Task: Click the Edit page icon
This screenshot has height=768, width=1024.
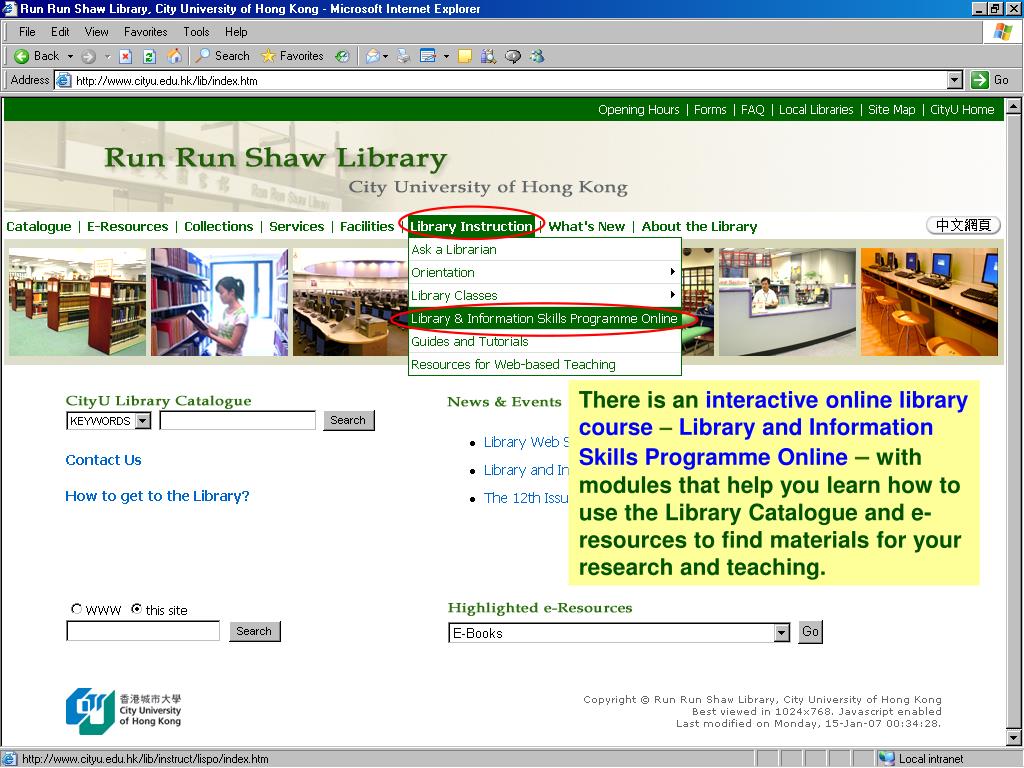Action: tap(428, 56)
